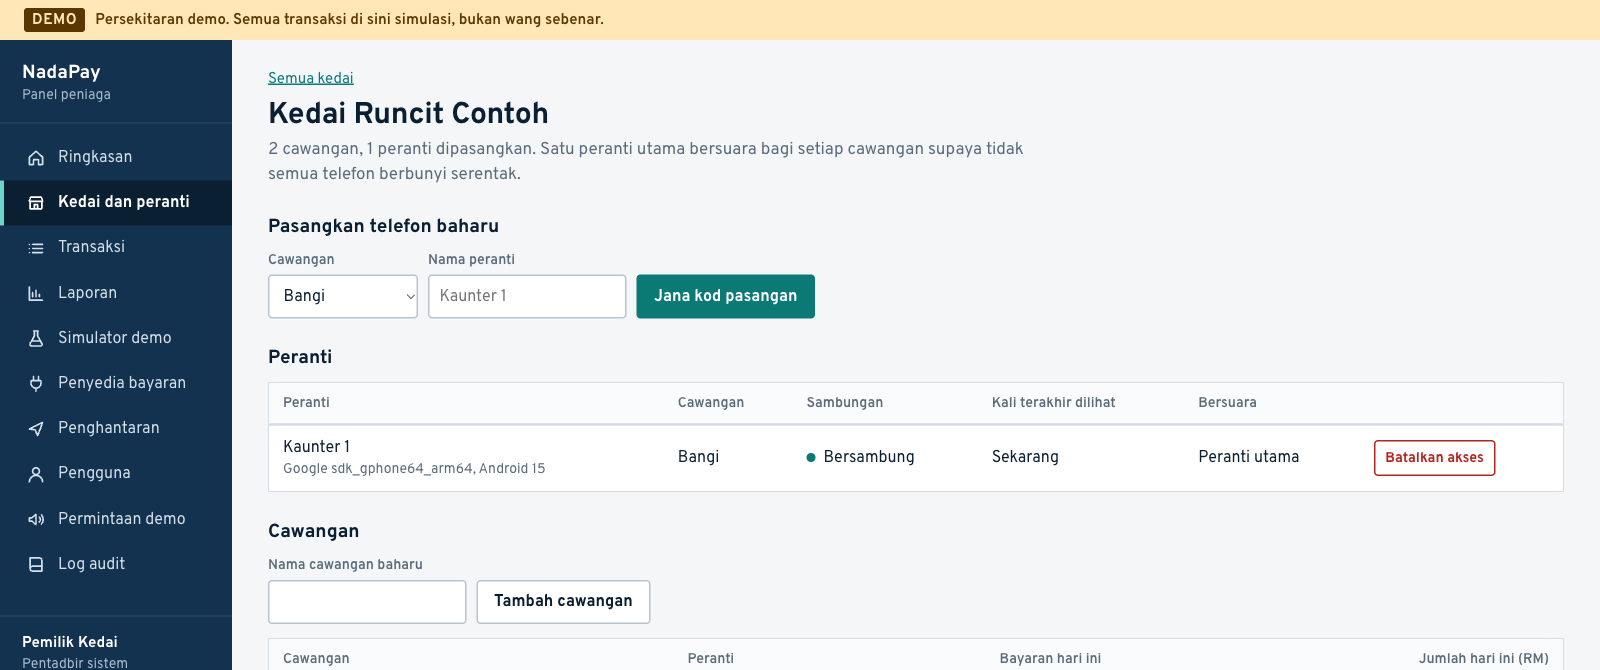The height and width of the screenshot is (670, 1600).
Task: Click the Permintaan demo megaphone icon
Action: pyautogui.click(x=36, y=520)
